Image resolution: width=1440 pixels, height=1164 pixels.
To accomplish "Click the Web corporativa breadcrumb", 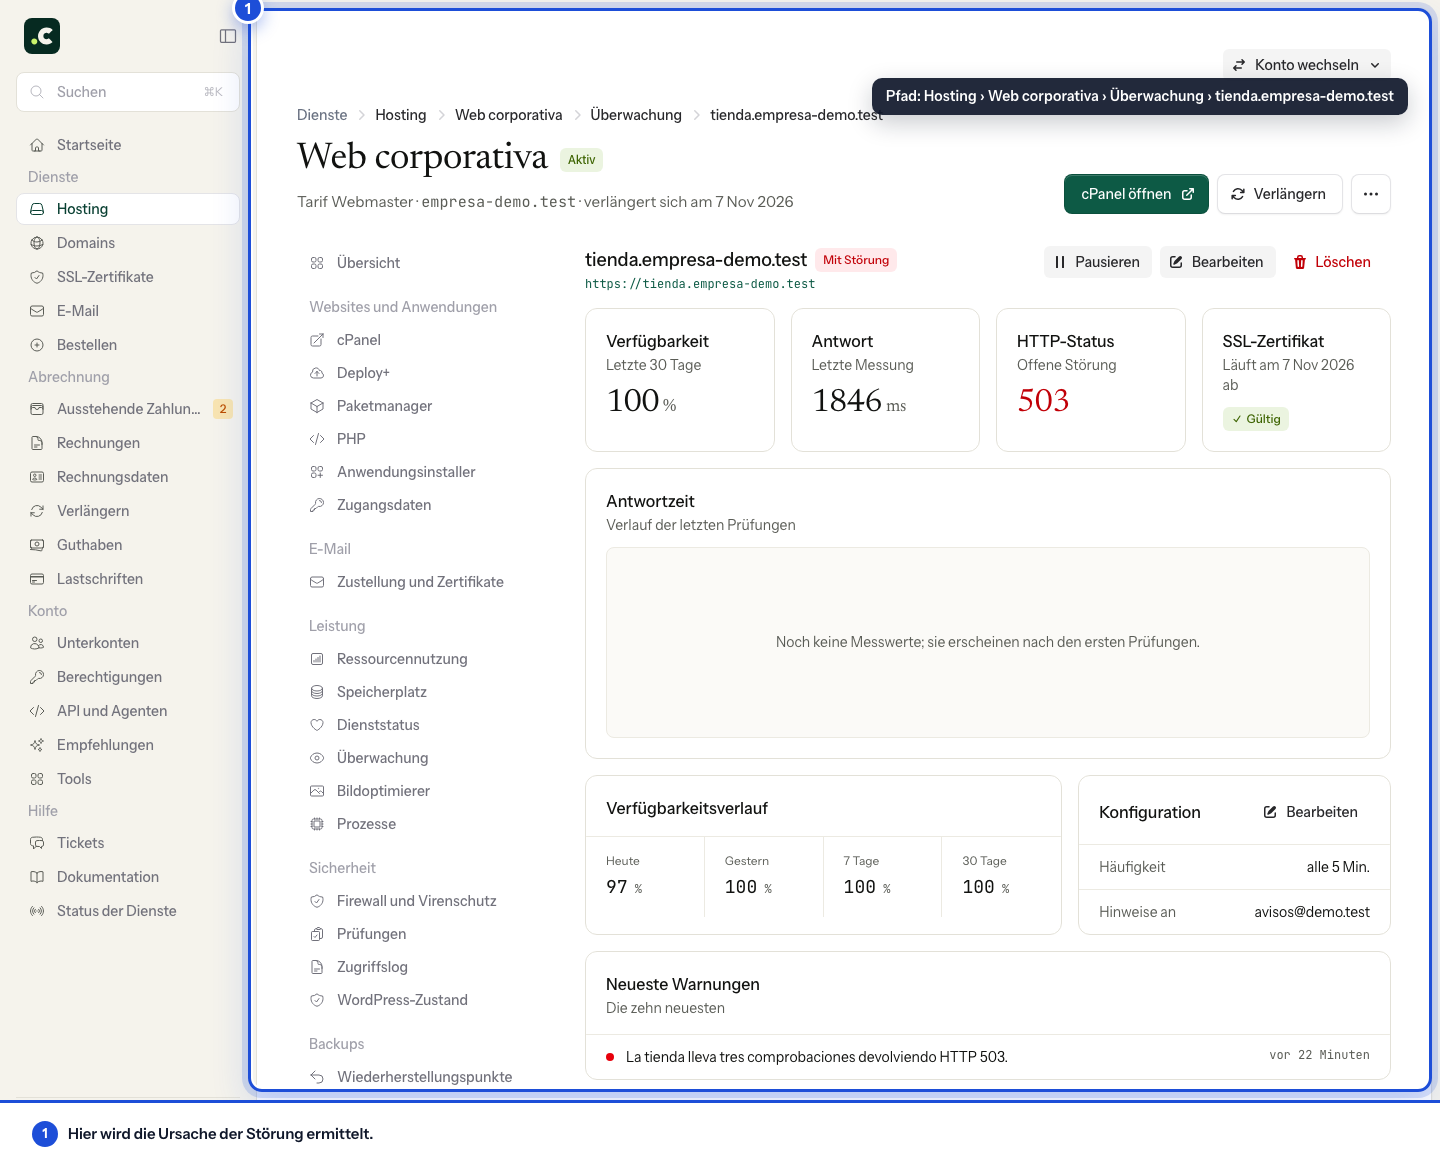I will click(509, 115).
